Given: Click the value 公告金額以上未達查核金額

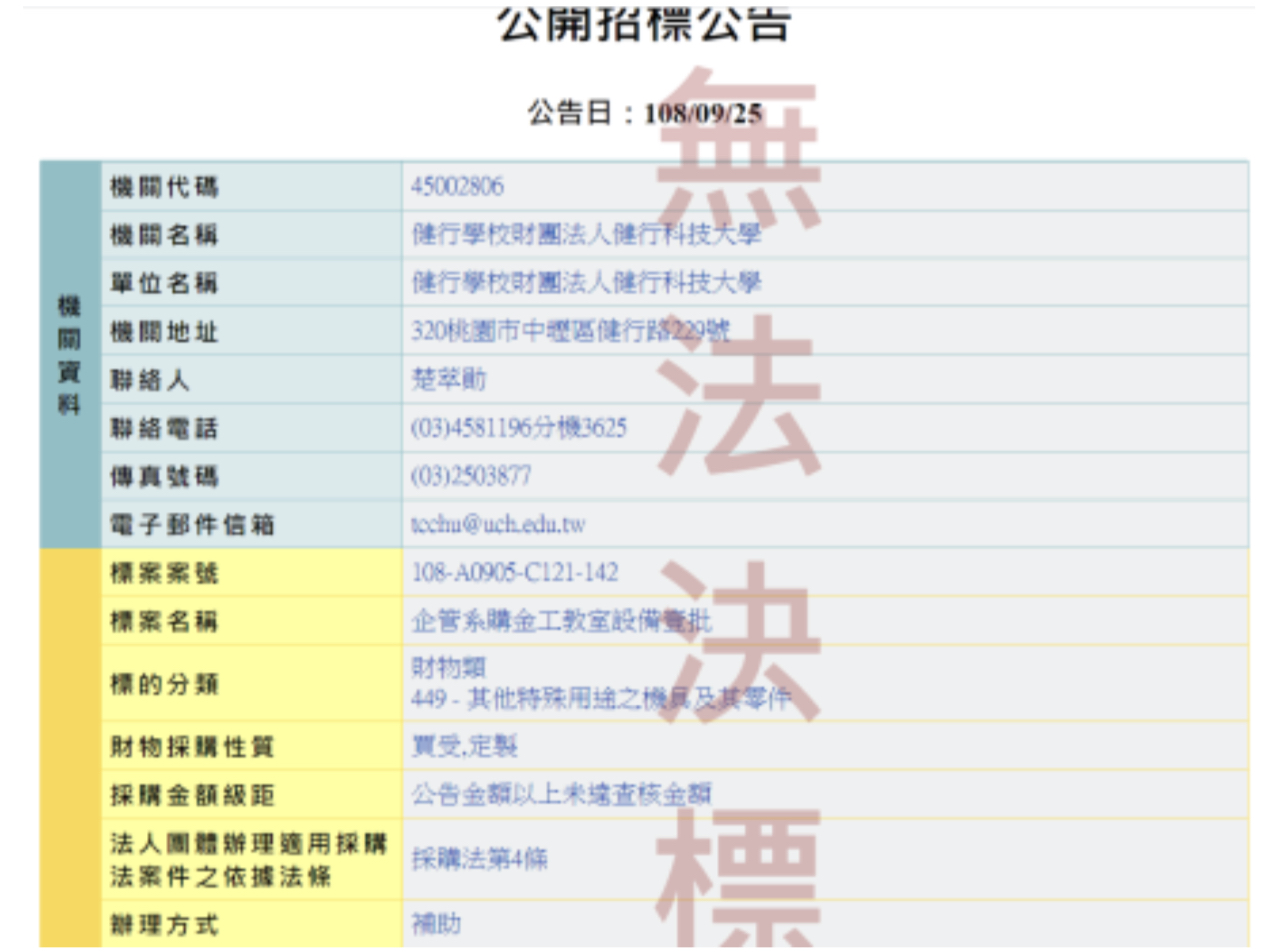Looking at the screenshot, I should click(x=562, y=796).
